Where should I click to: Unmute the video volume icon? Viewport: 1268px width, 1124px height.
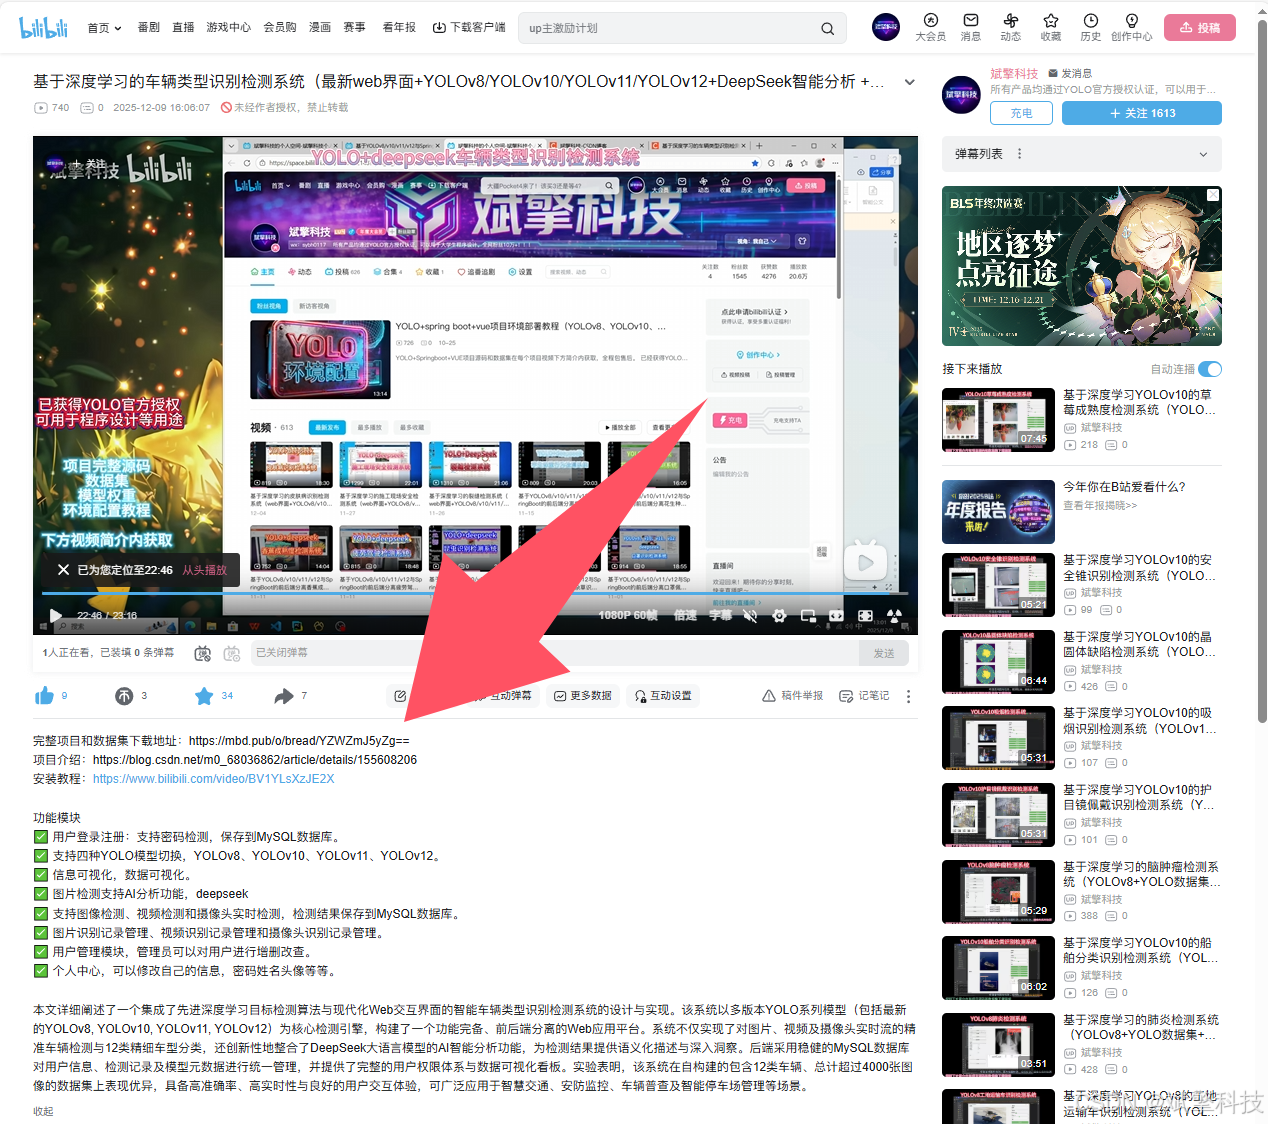(750, 616)
